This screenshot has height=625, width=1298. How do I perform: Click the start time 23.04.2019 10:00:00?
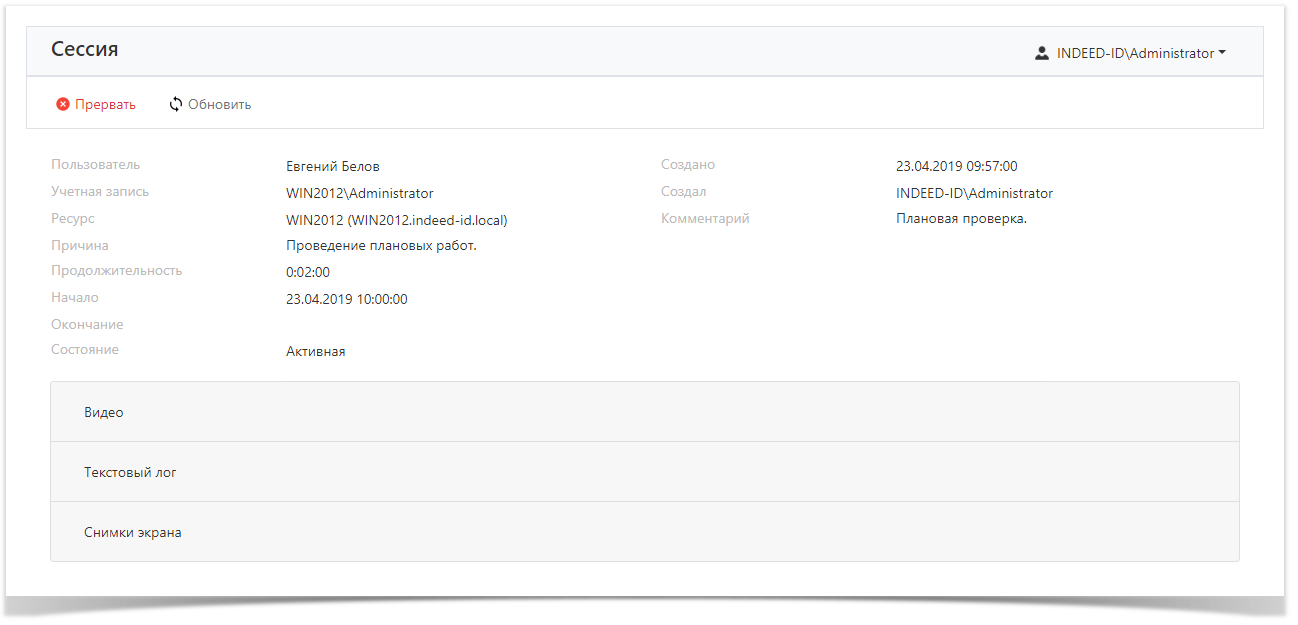(346, 299)
